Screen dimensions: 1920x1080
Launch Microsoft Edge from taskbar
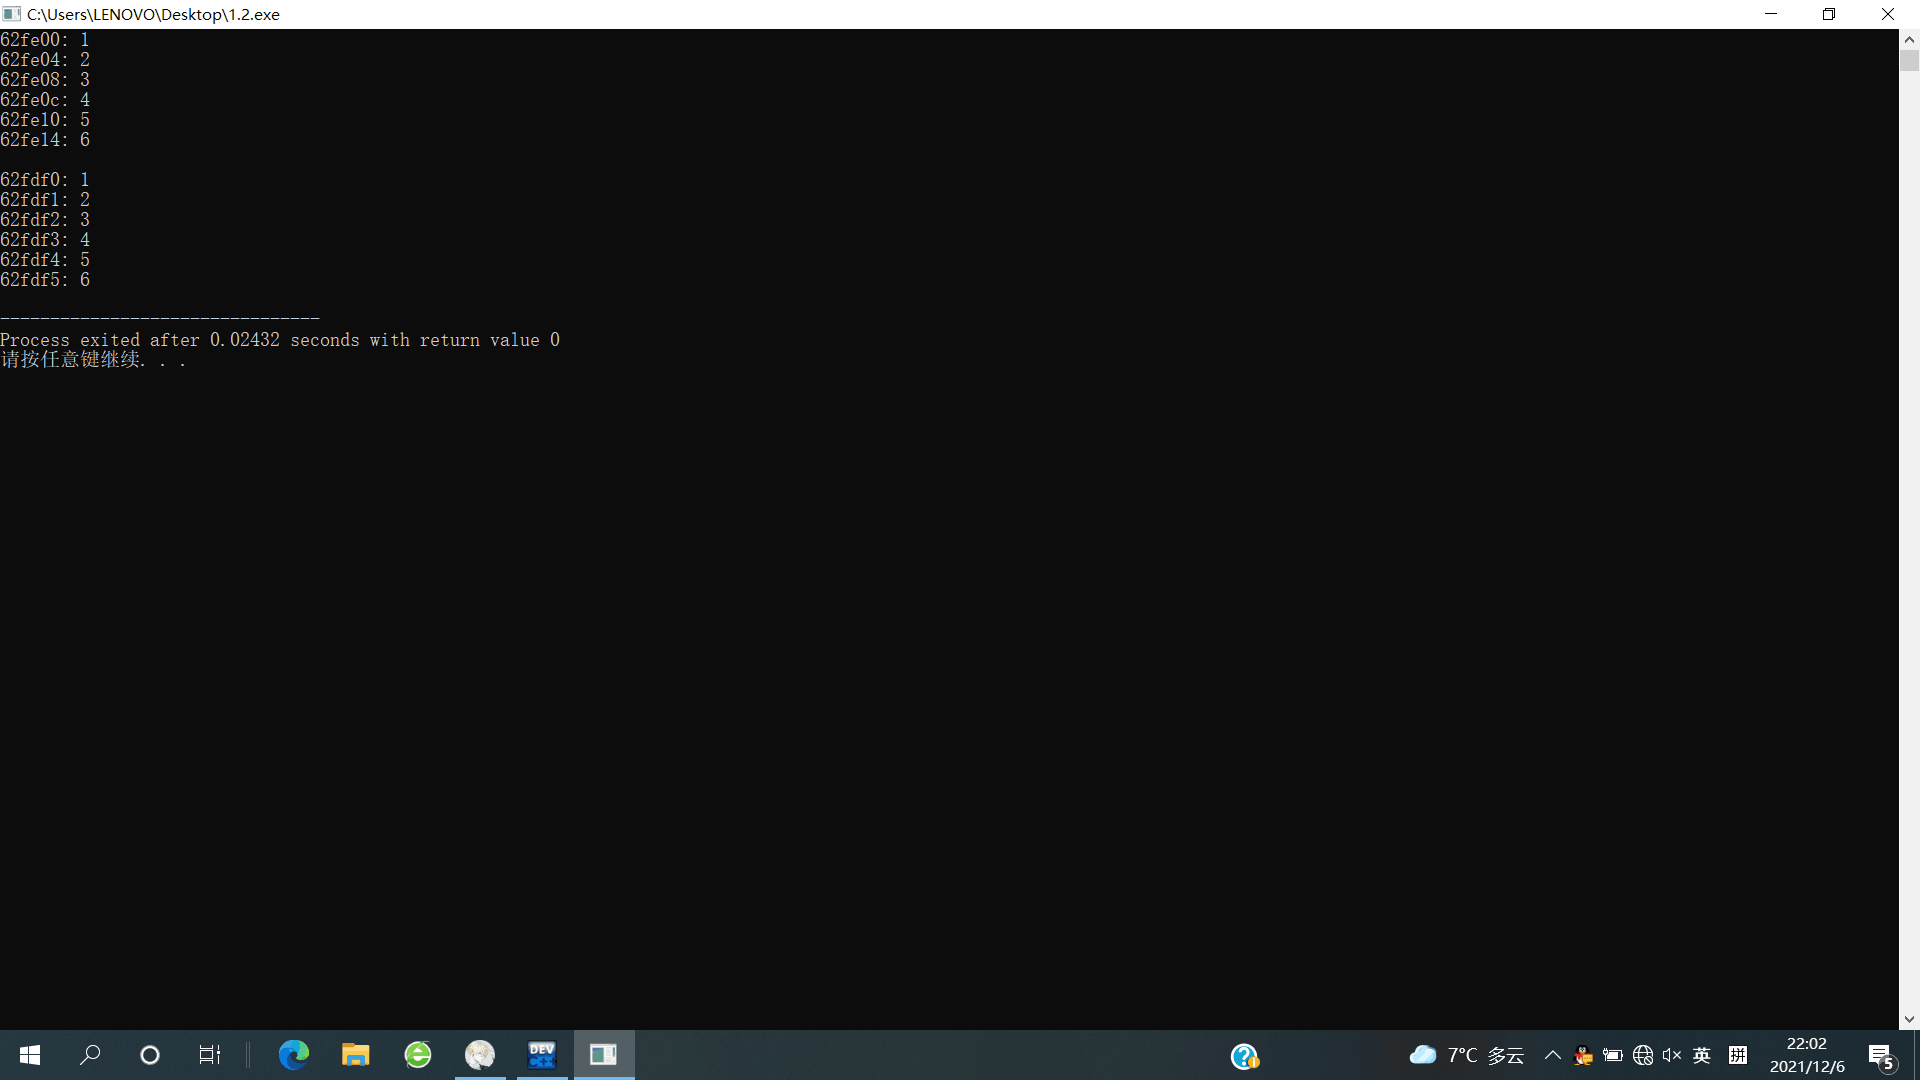click(294, 1055)
